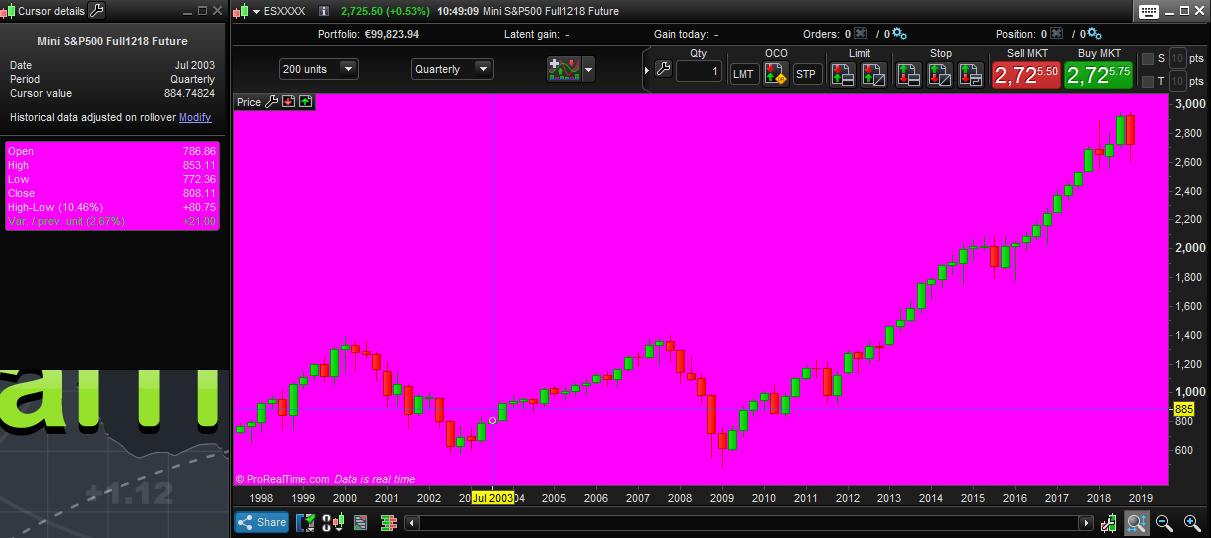1211x538 pixels.
Task: Open Cursor details wrench settings
Action: pos(96,11)
